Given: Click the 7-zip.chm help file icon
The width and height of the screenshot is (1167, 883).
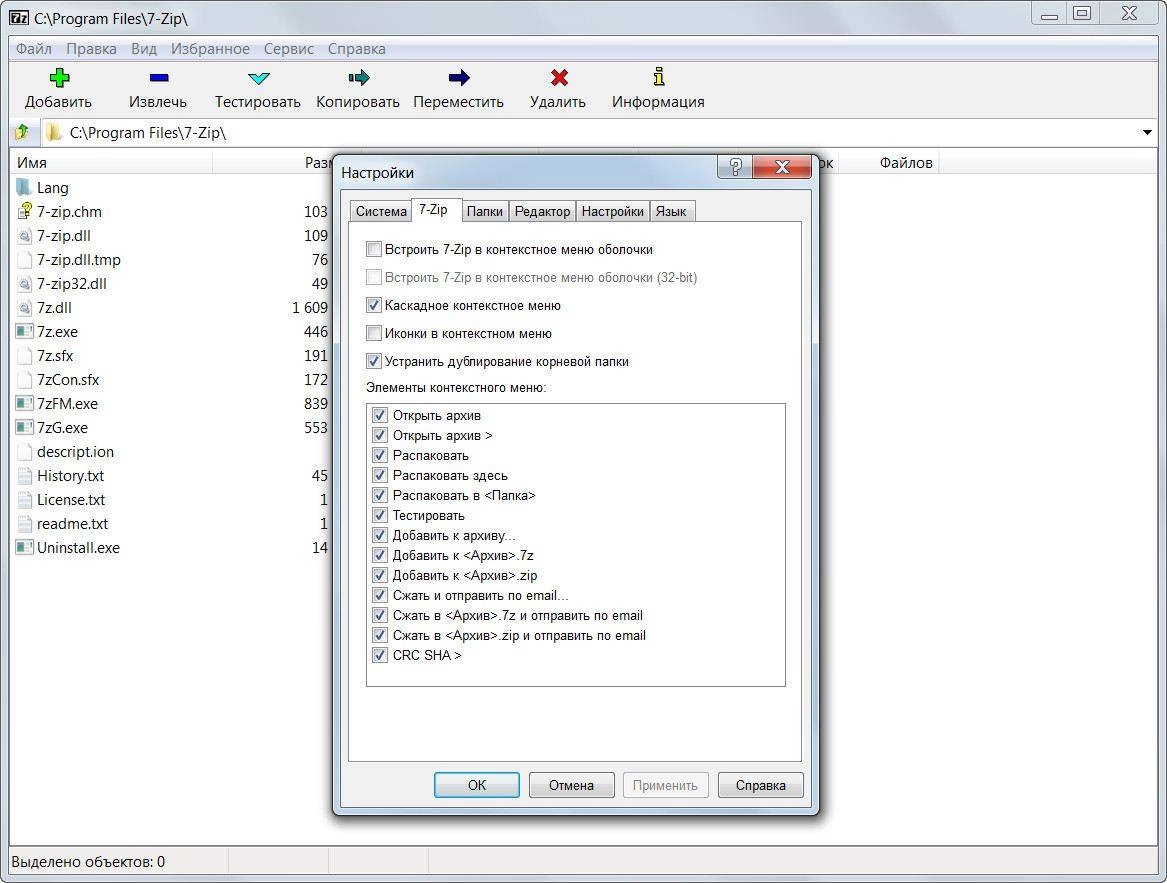Looking at the screenshot, I should 24,211.
